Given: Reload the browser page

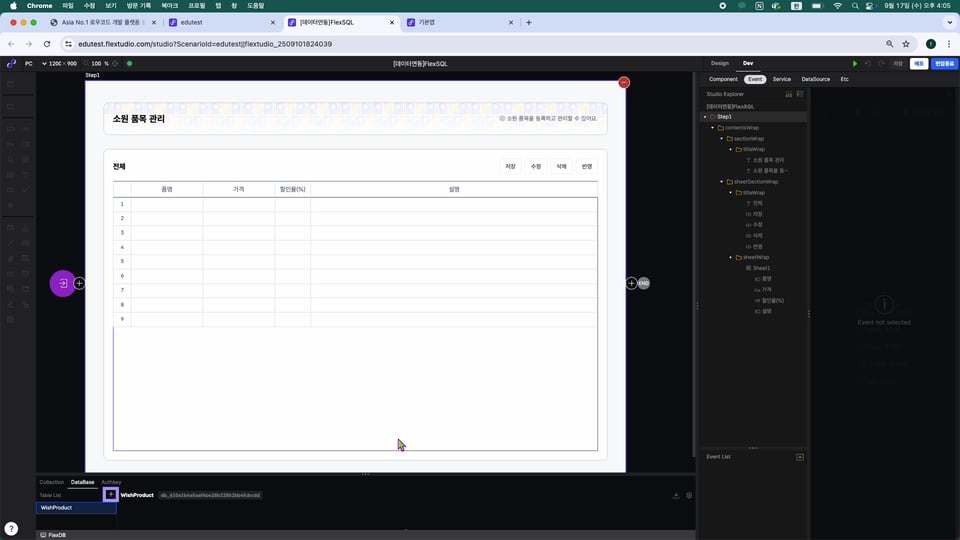Looking at the screenshot, I should pos(47,44).
